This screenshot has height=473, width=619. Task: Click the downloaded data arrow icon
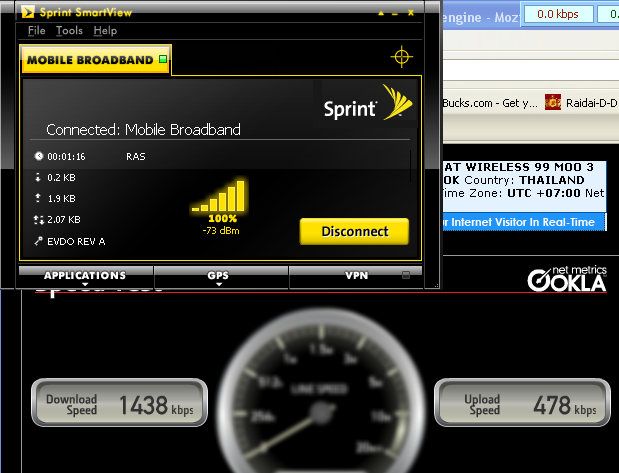click(x=38, y=177)
